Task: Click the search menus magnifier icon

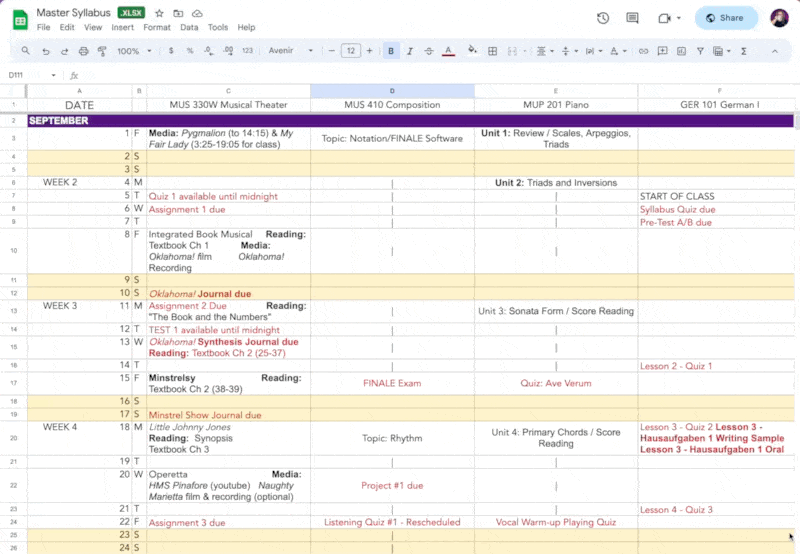Action: (25, 51)
